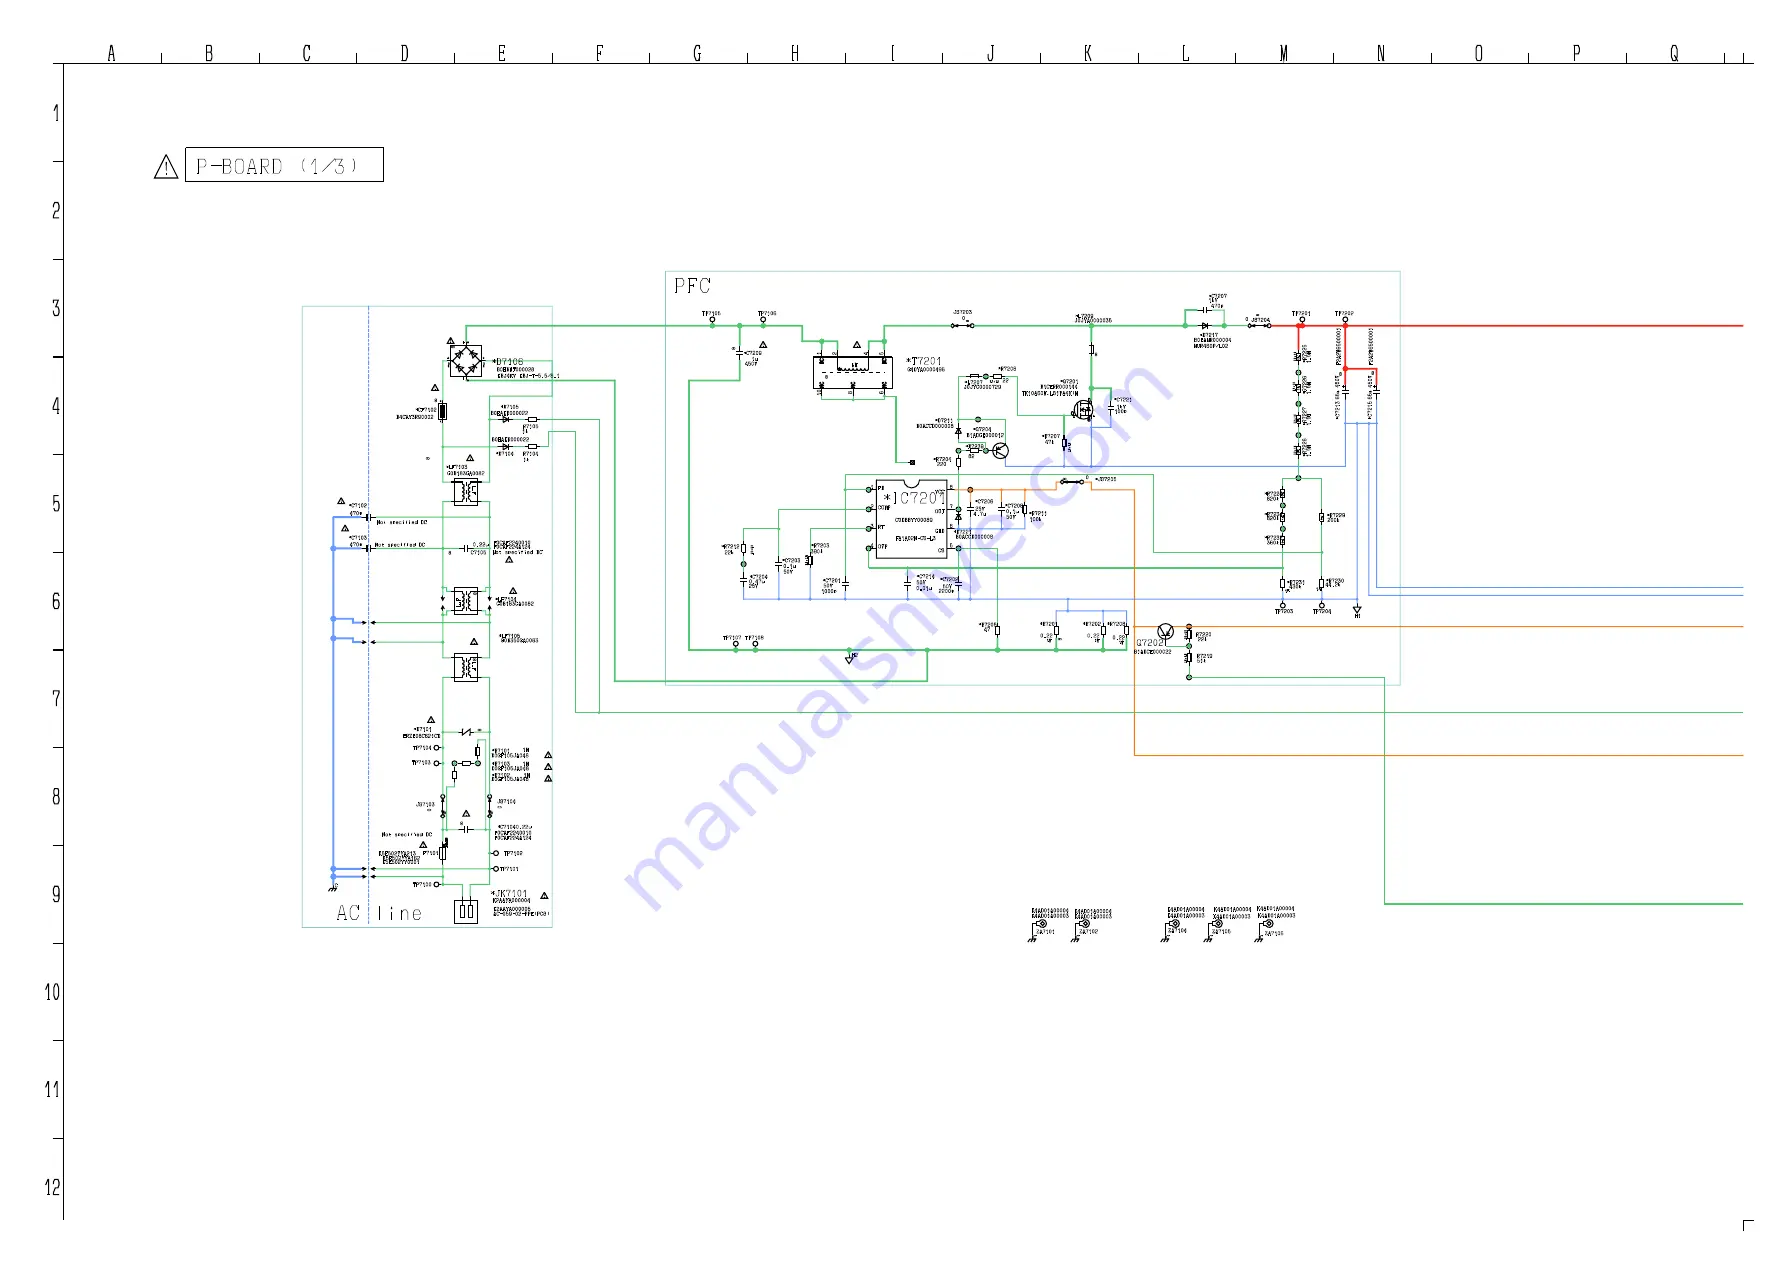Select the P-BOARD (1/3) title box

tap(284, 165)
